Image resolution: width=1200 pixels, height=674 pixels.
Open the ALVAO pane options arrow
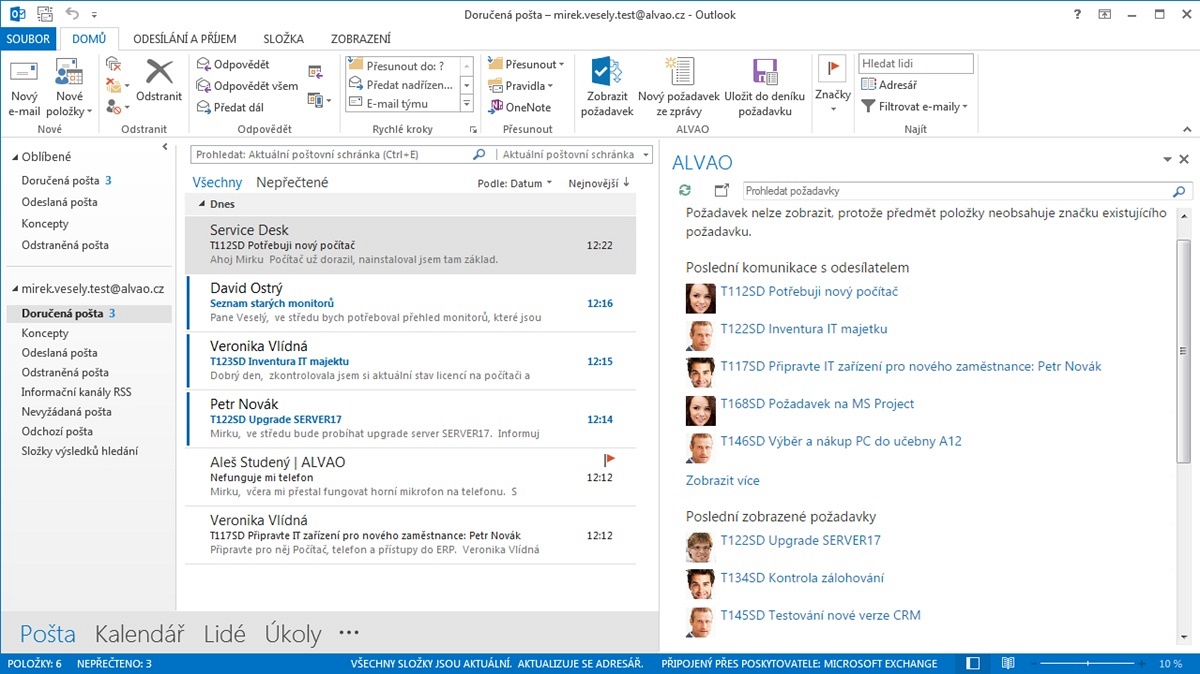[x=1167, y=160]
